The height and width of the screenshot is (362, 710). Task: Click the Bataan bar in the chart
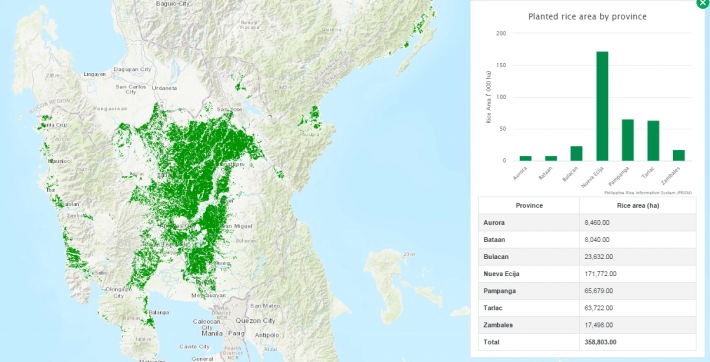551,158
